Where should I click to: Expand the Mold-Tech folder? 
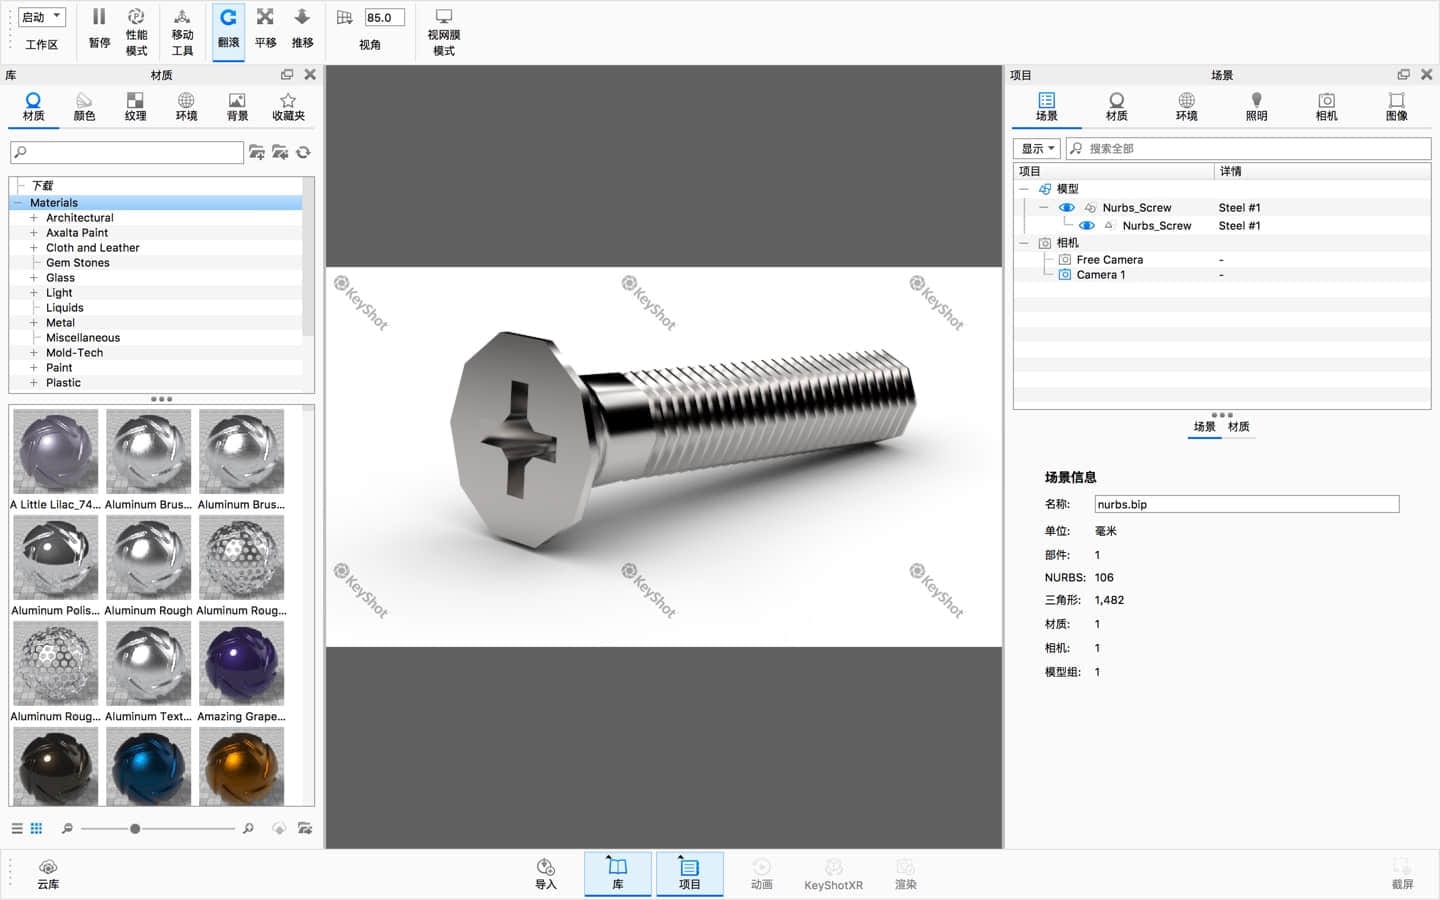point(33,353)
